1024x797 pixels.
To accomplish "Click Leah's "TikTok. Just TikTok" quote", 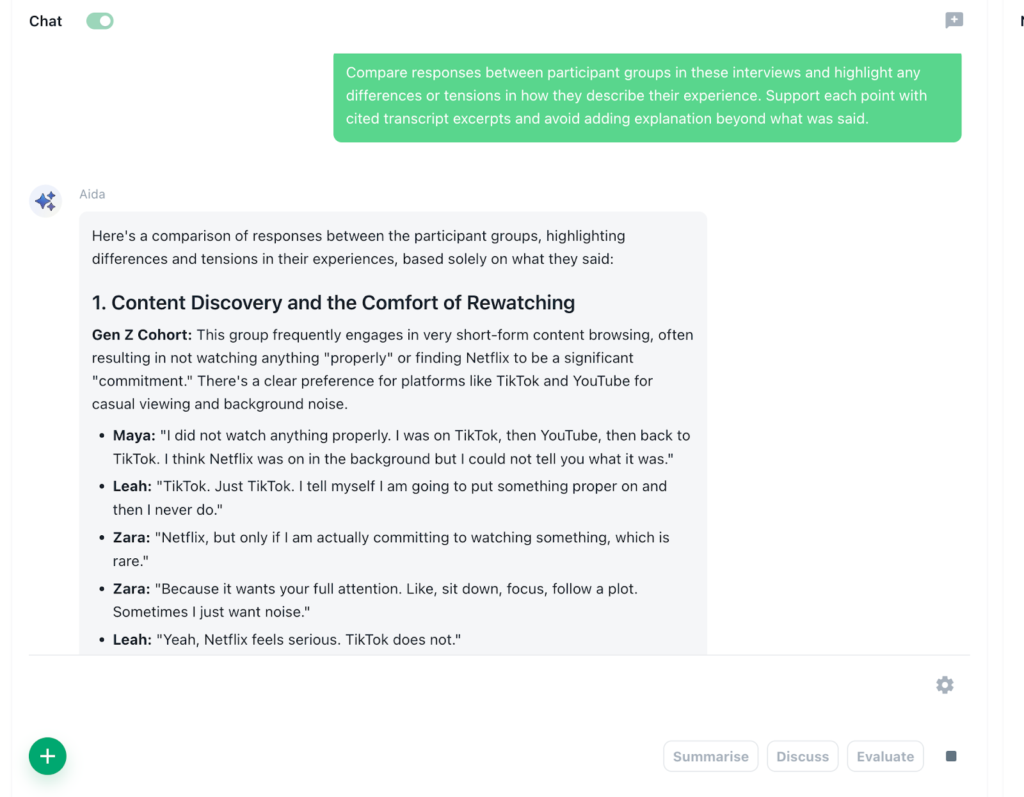I will pos(390,498).
